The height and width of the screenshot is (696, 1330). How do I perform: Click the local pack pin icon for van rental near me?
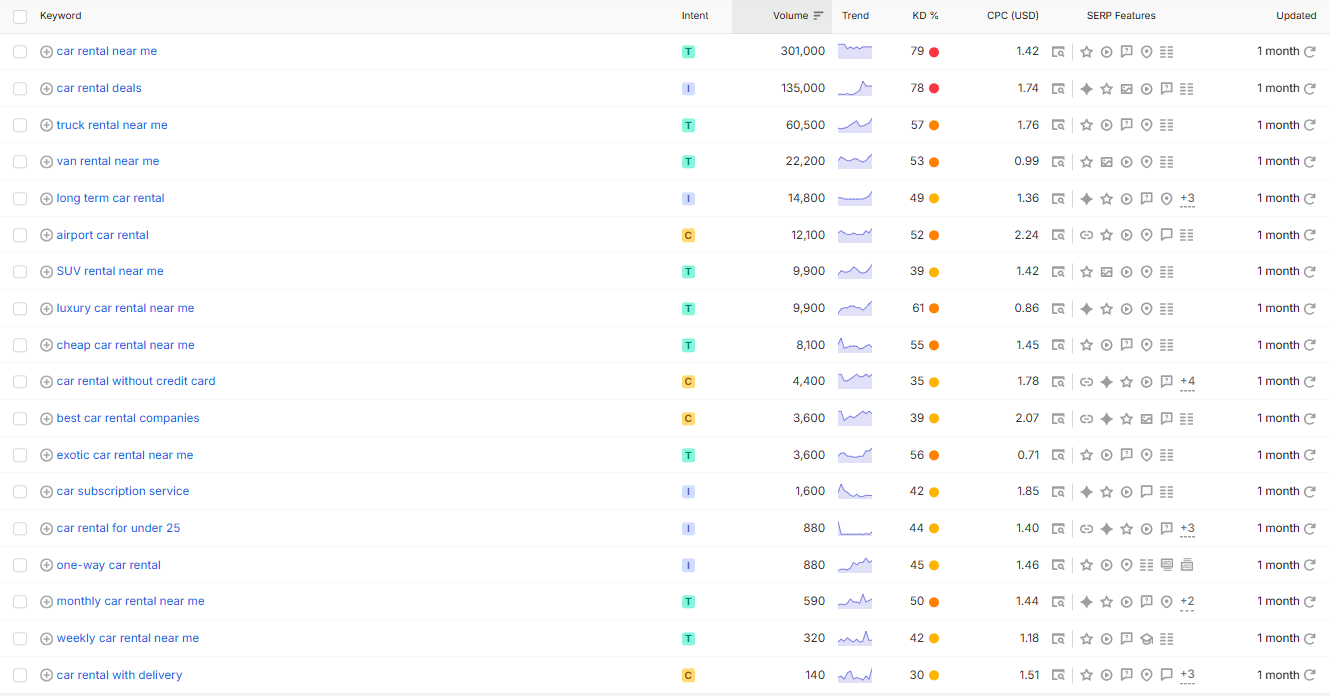coord(1146,162)
